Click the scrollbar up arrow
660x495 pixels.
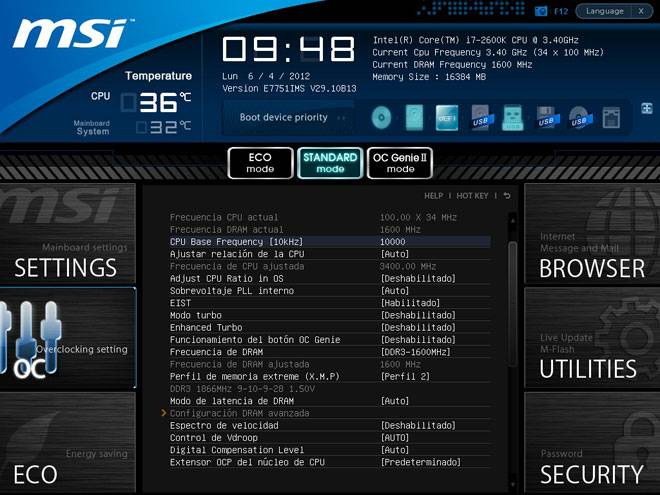tap(513, 220)
